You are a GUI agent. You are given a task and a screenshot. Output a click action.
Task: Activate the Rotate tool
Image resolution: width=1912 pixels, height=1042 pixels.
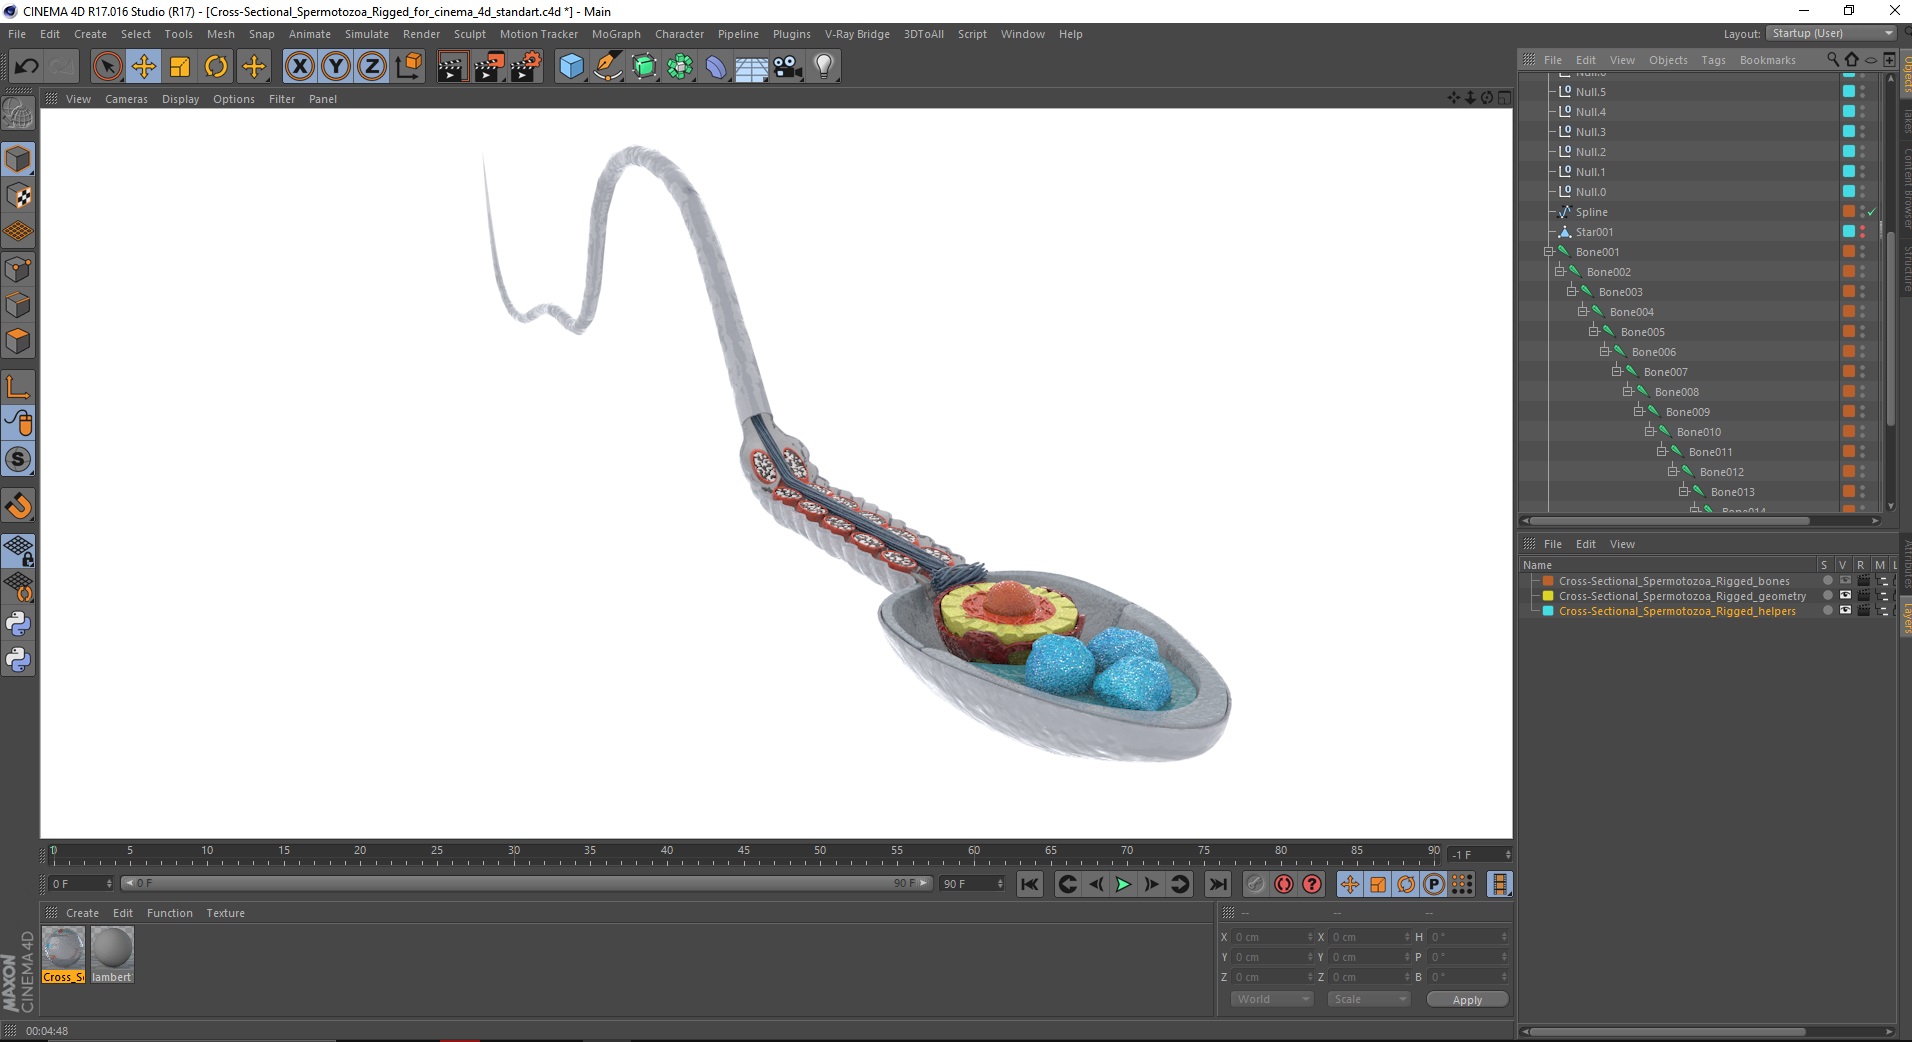point(216,67)
